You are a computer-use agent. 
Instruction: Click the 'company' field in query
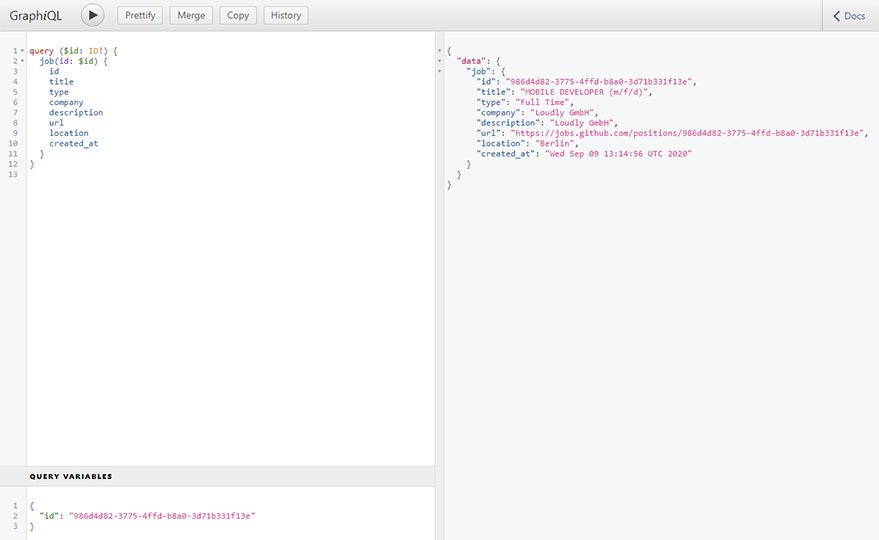pos(66,103)
